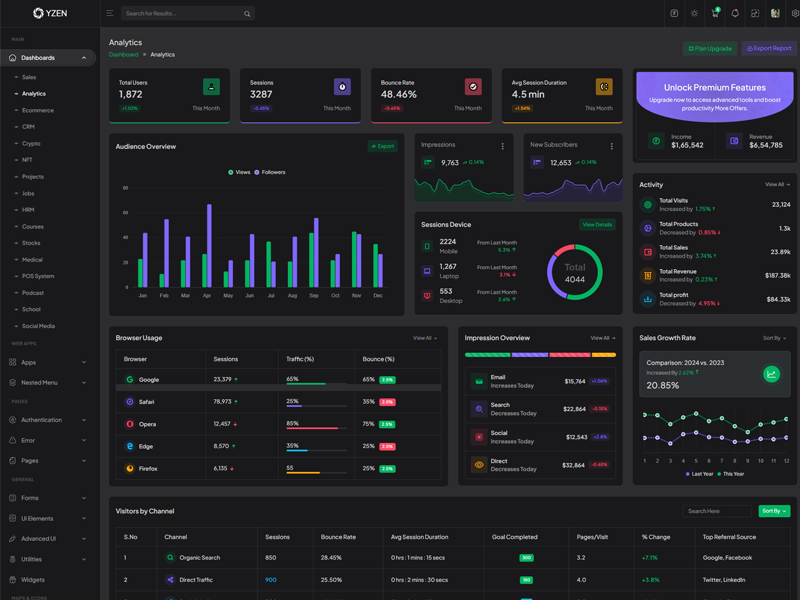
Task: Open notifications bell icon
Action: point(735,14)
